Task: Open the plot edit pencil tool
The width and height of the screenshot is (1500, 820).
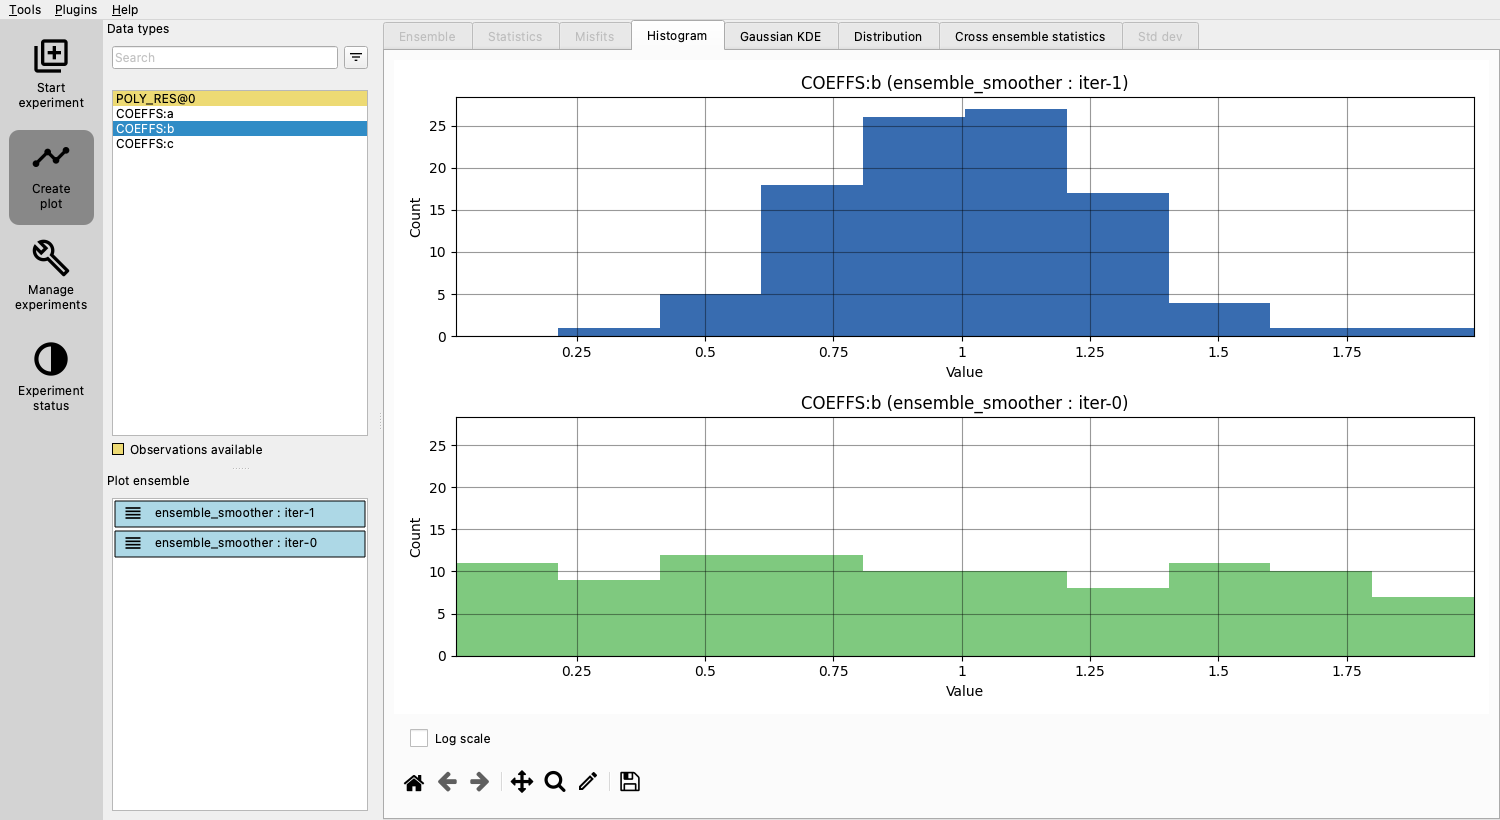Action: point(588,782)
